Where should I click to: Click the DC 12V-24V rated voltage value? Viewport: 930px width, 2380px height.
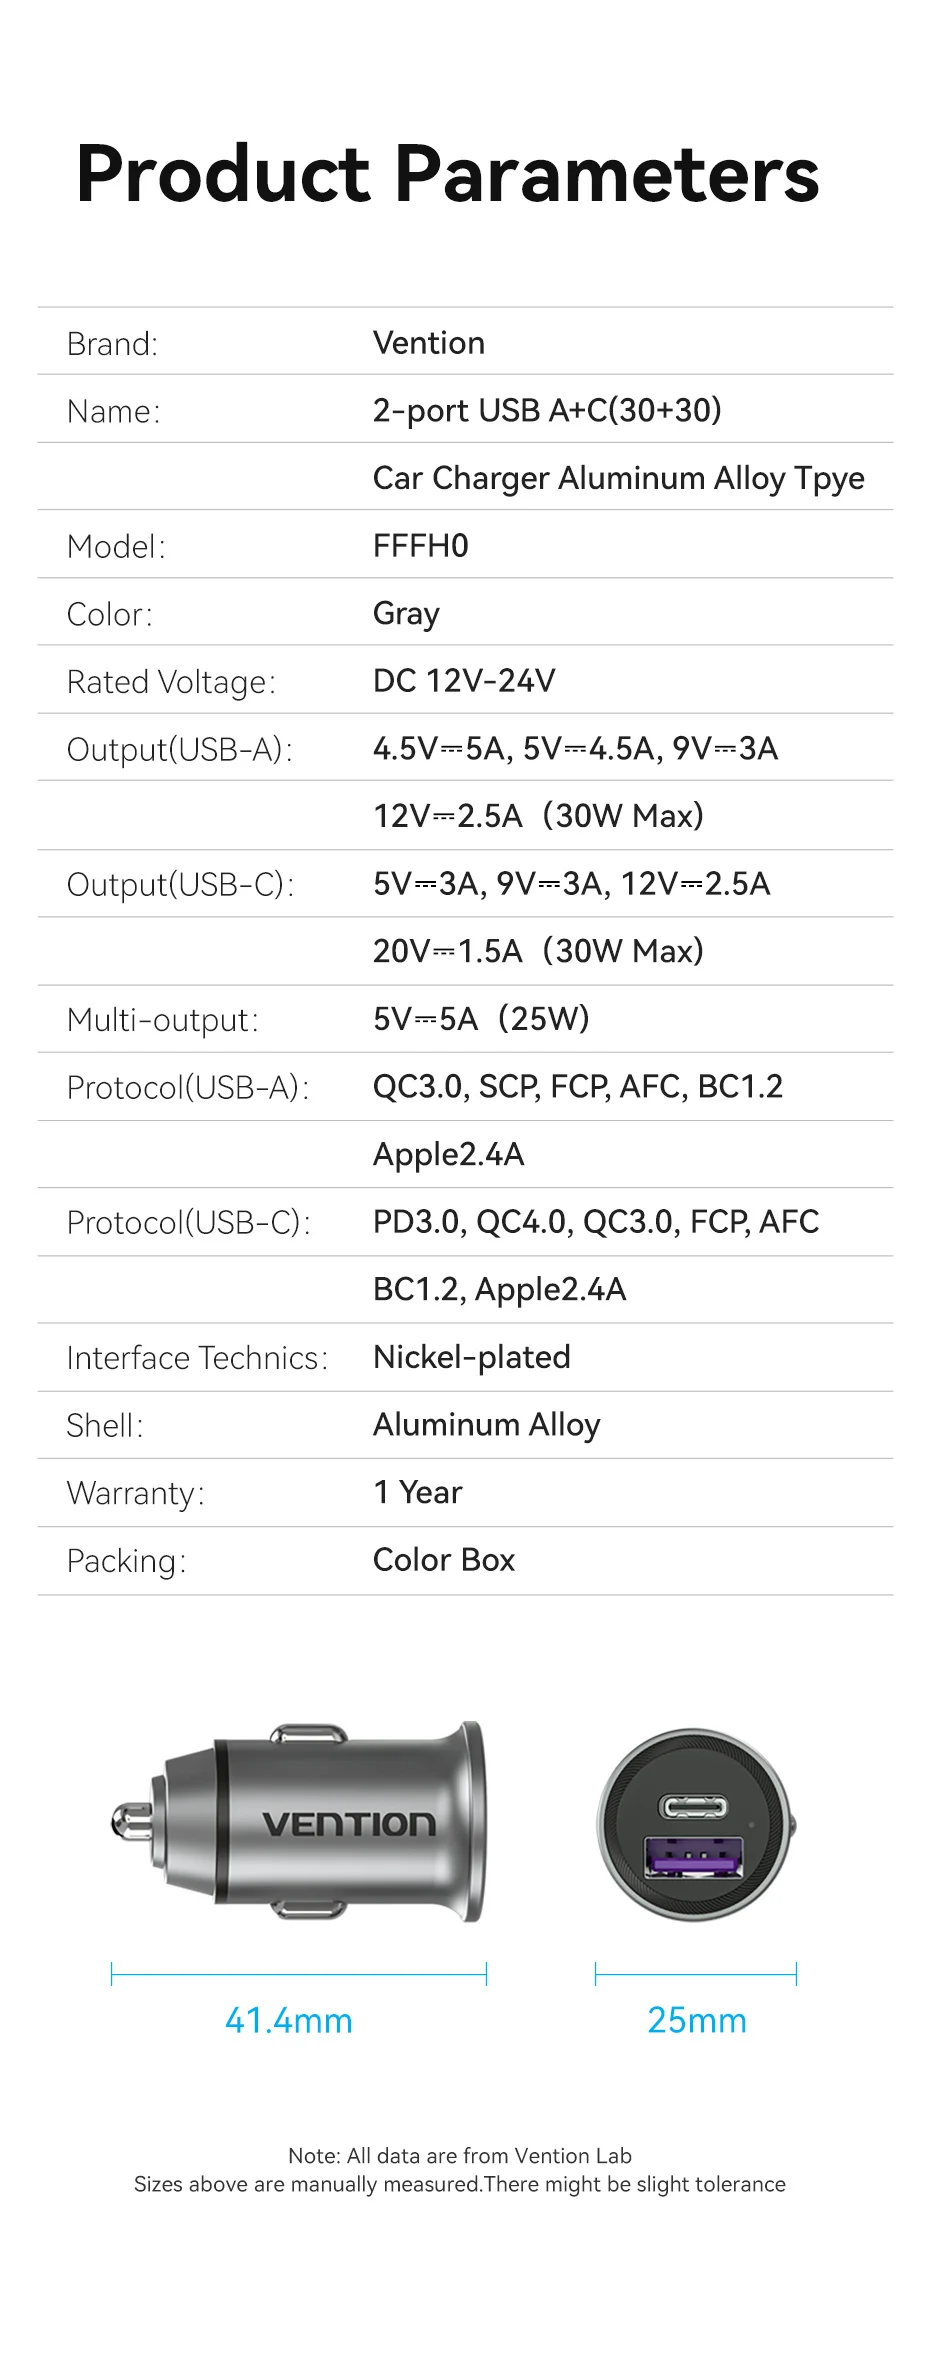pyautogui.click(x=464, y=681)
